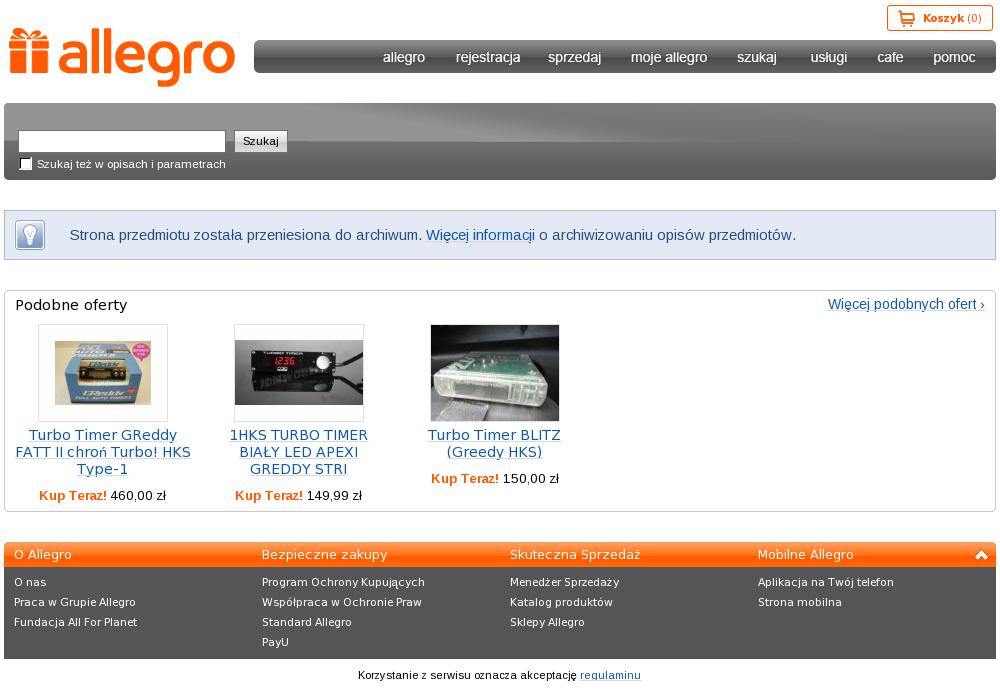
Task: Open Menedżer Sprzedaży link
Action: [x=564, y=582]
